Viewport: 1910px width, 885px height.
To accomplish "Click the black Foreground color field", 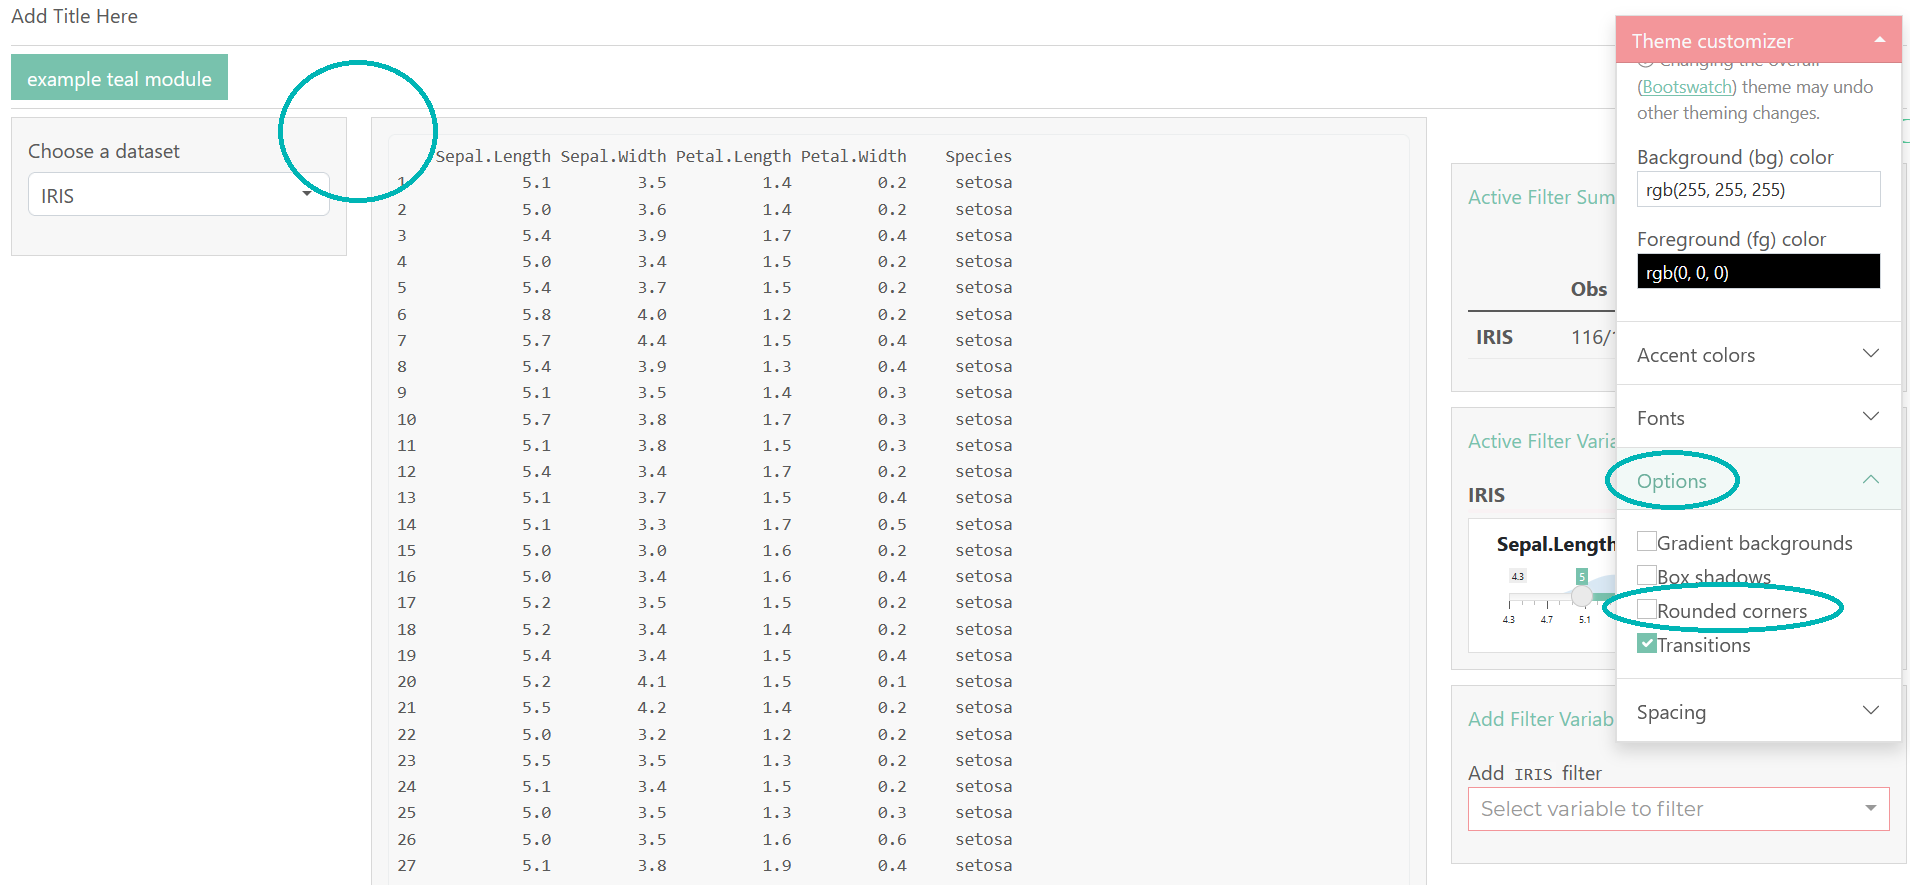I will tap(1757, 272).
